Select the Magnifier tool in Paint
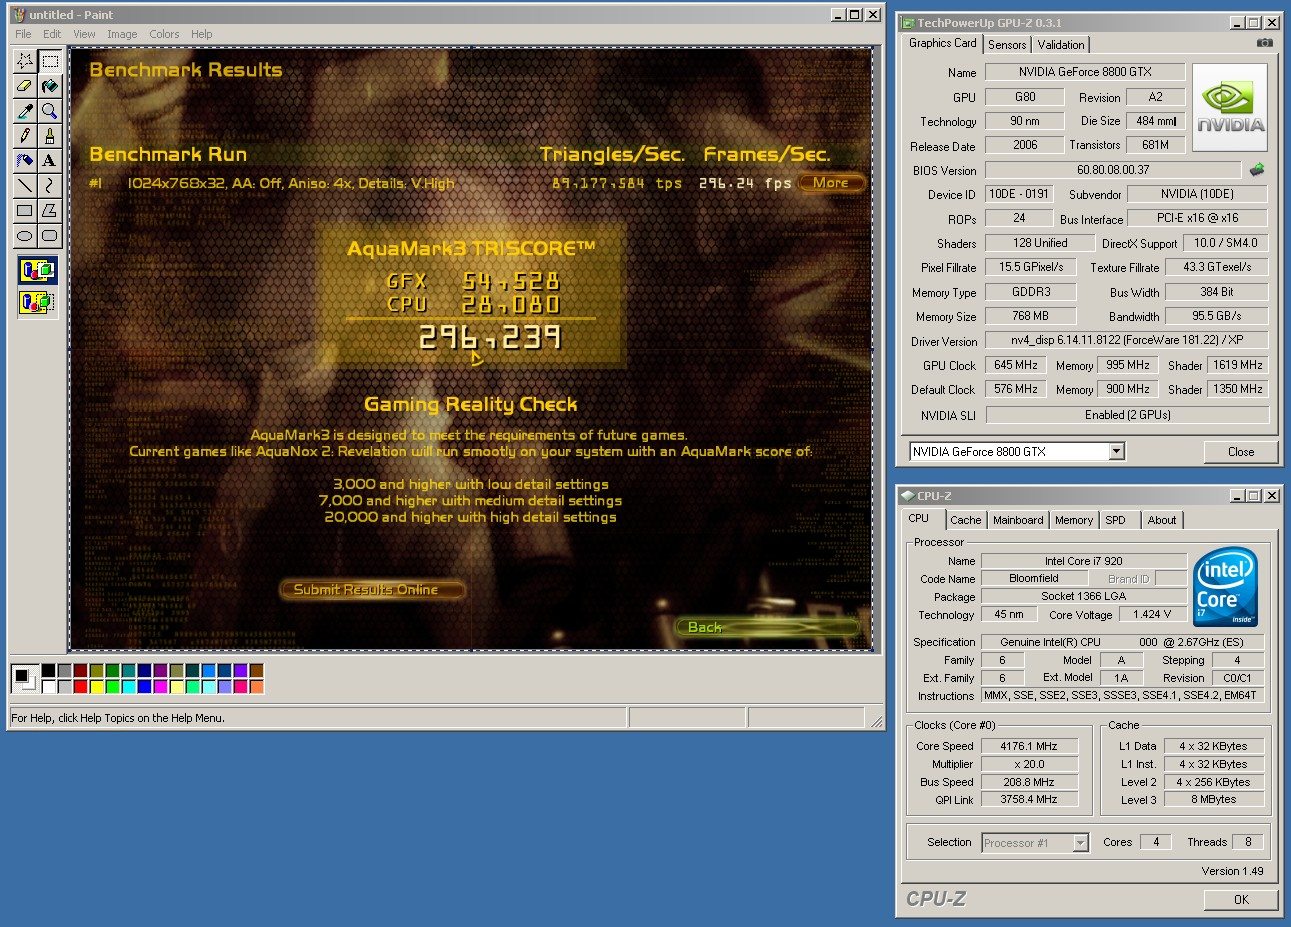Screen dimensions: 1291x927 pos(50,111)
